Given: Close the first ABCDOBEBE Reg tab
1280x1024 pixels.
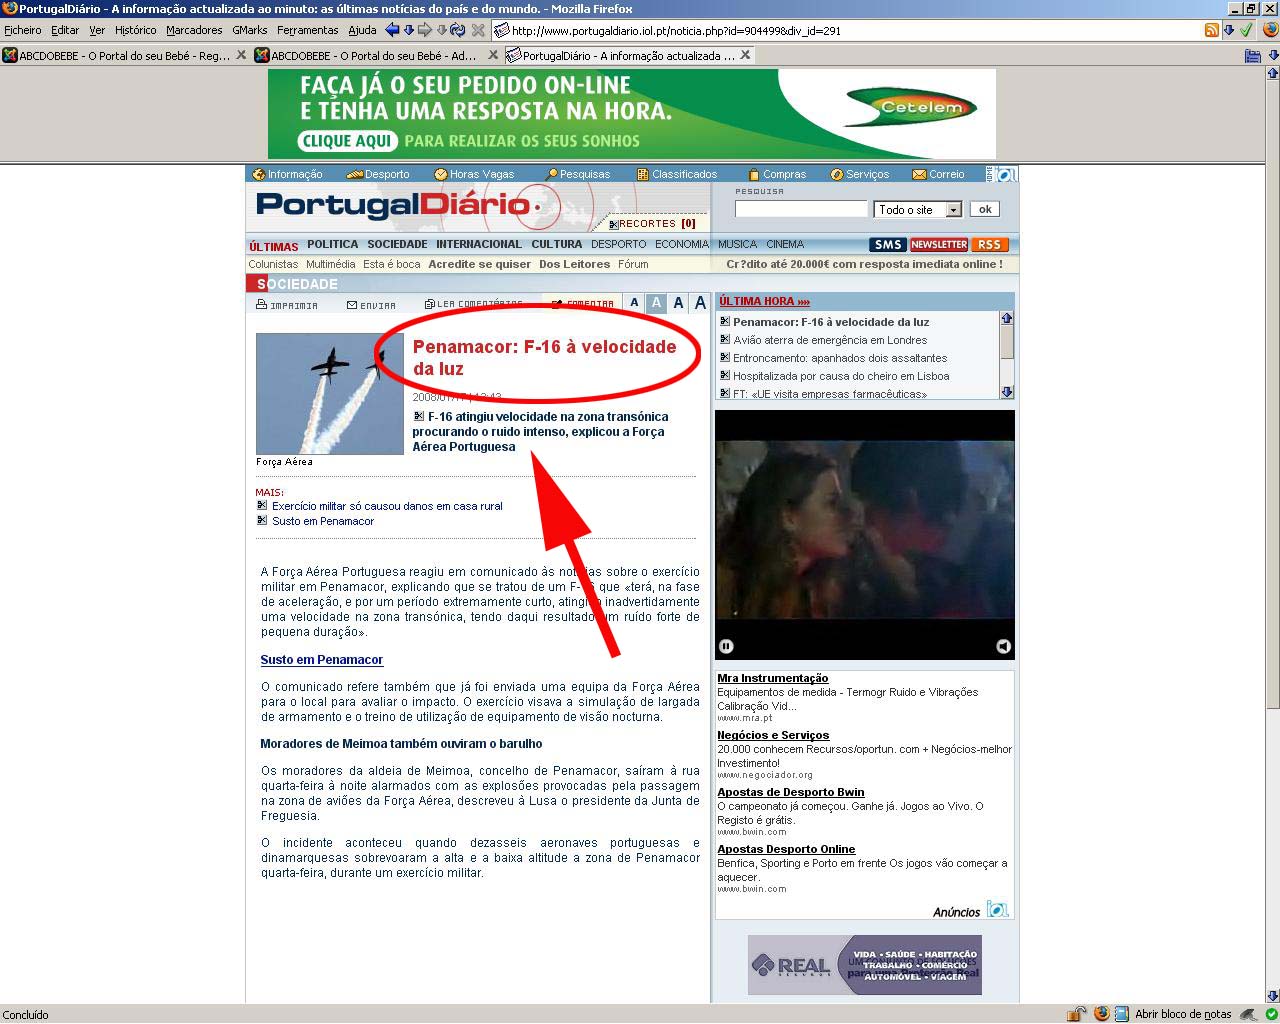Looking at the screenshot, I should tap(241, 55).
